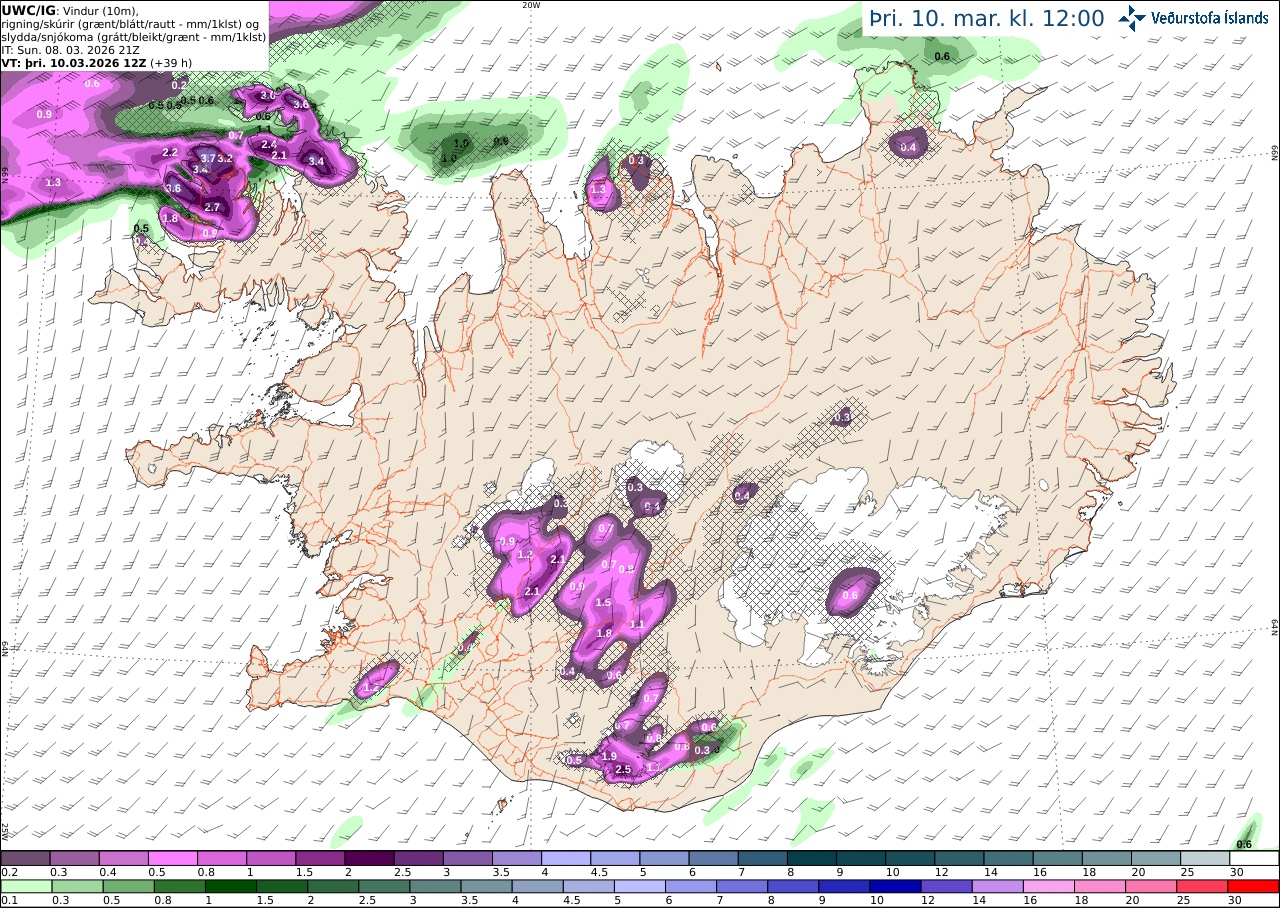Click the 3.2 snowfall value in Westfjords
Screen dimensions: 1280x908
[x=225, y=159]
